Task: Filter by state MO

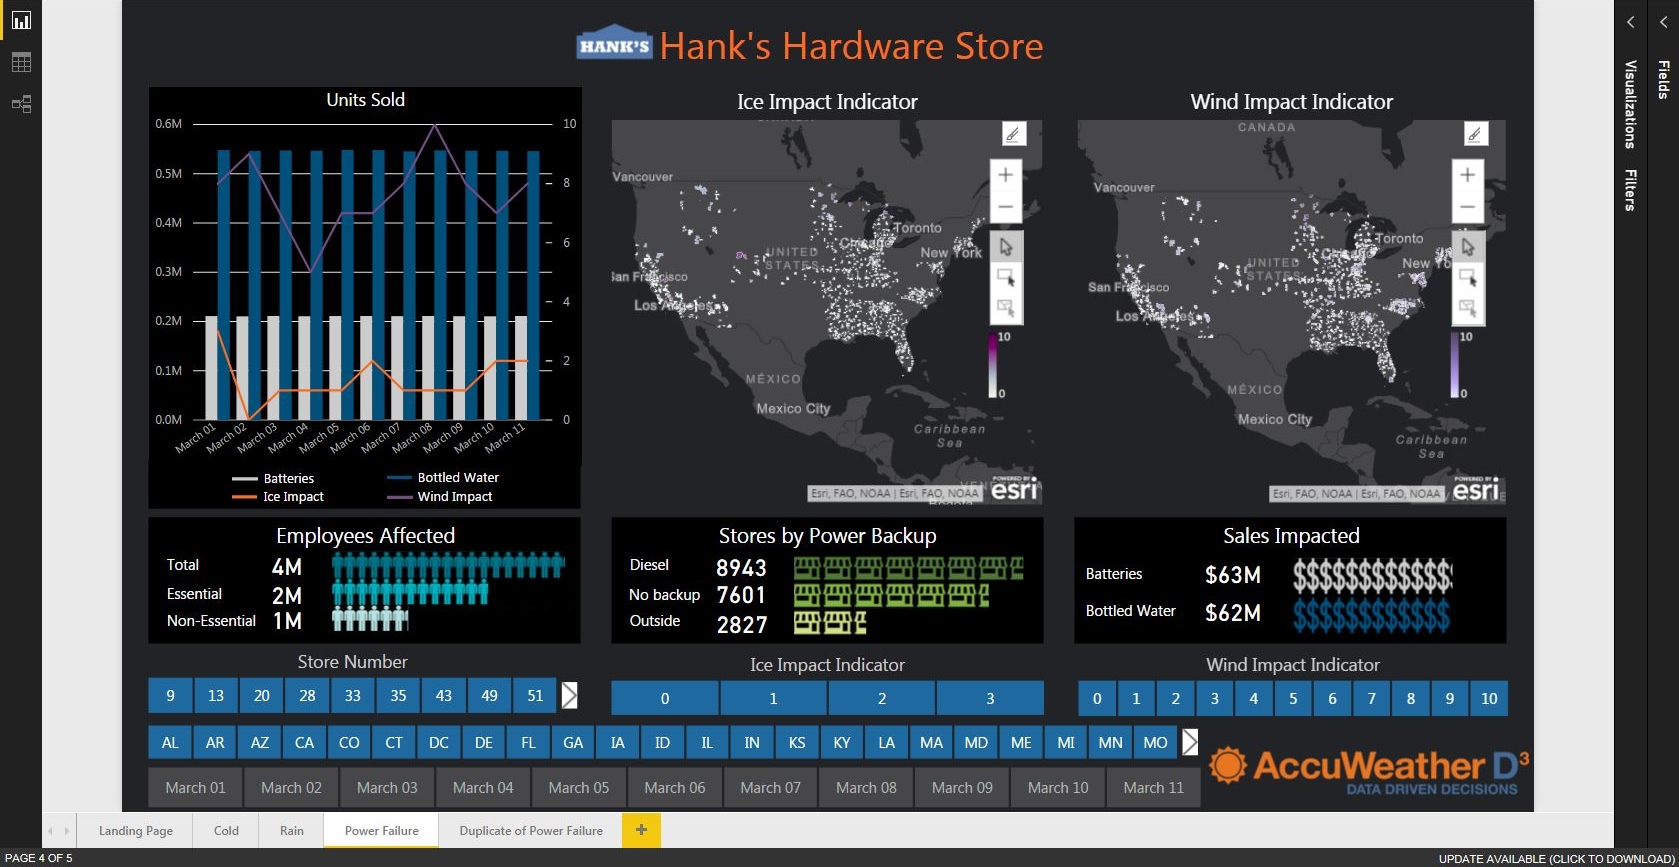Action: (x=1155, y=742)
